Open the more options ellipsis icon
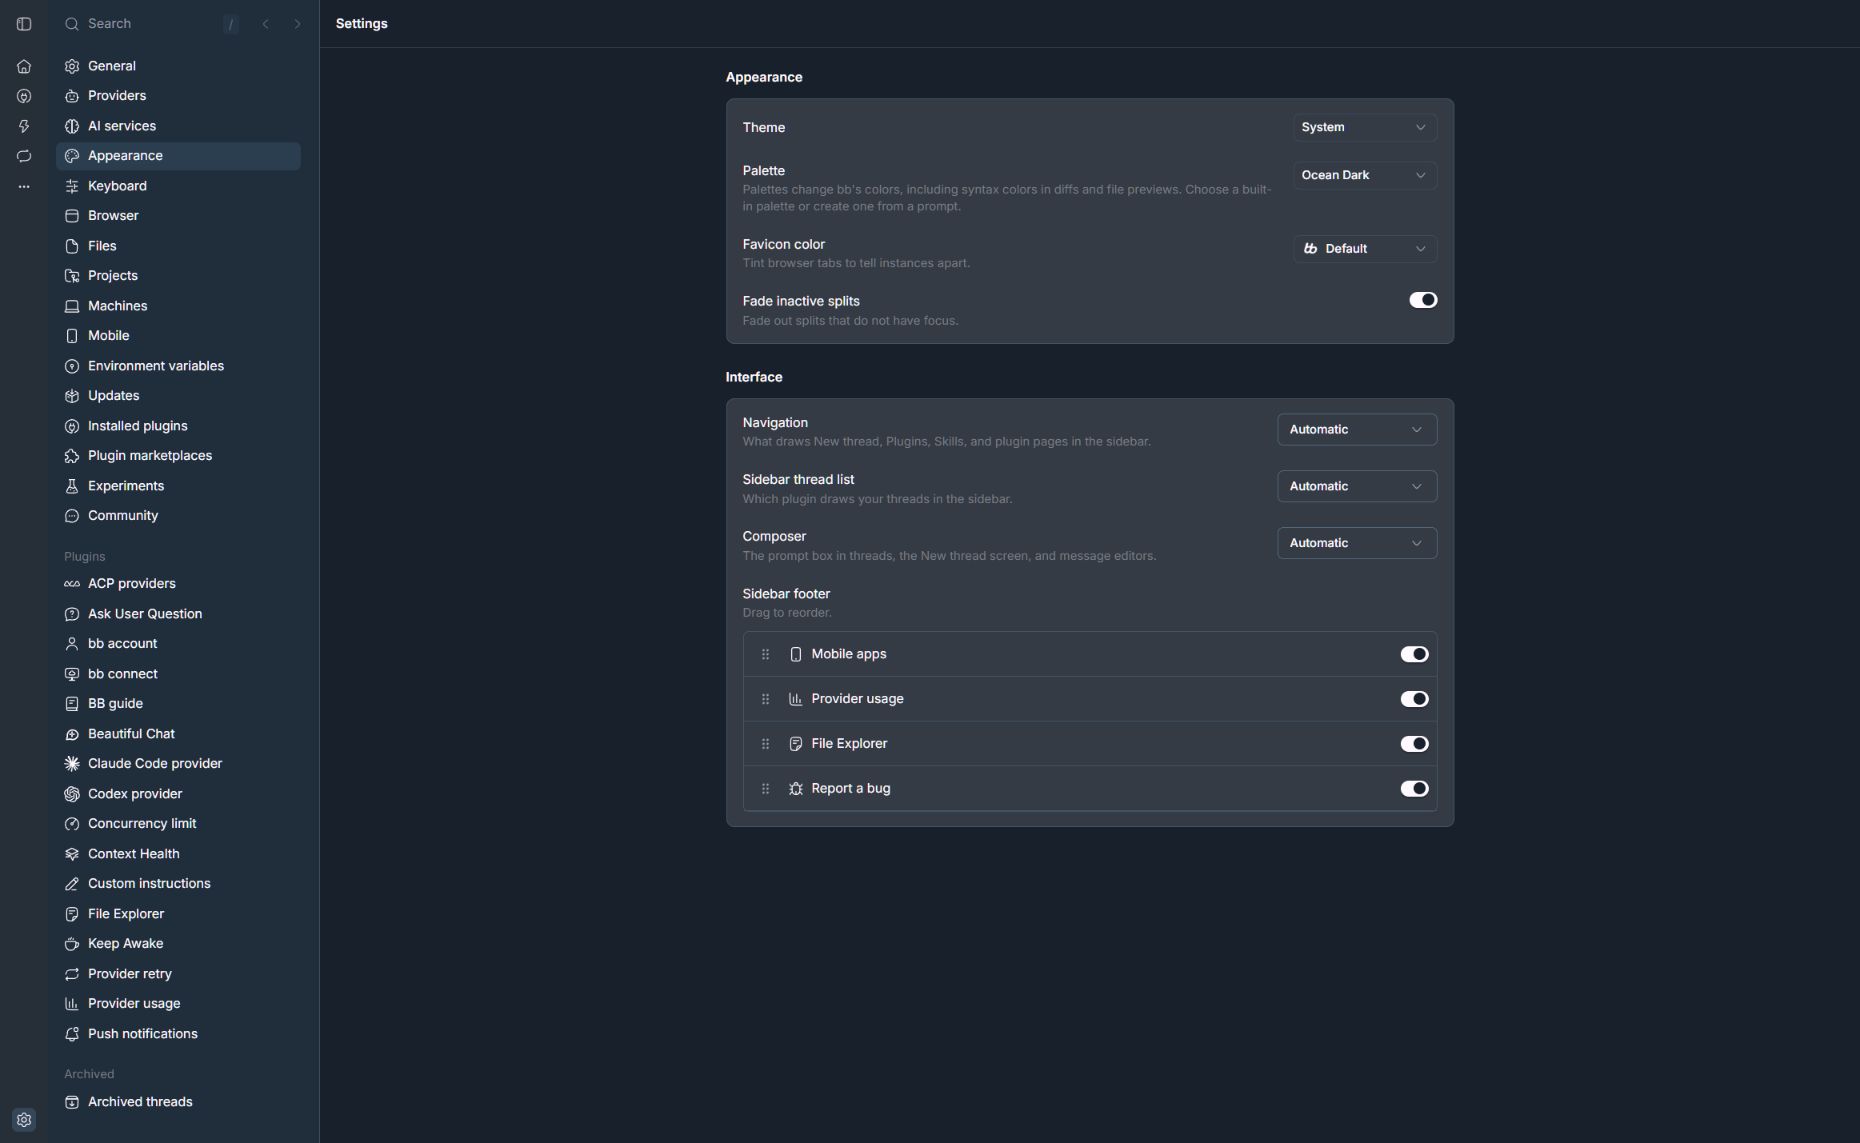This screenshot has width=1860, height=1143. (x=24, y=187)
